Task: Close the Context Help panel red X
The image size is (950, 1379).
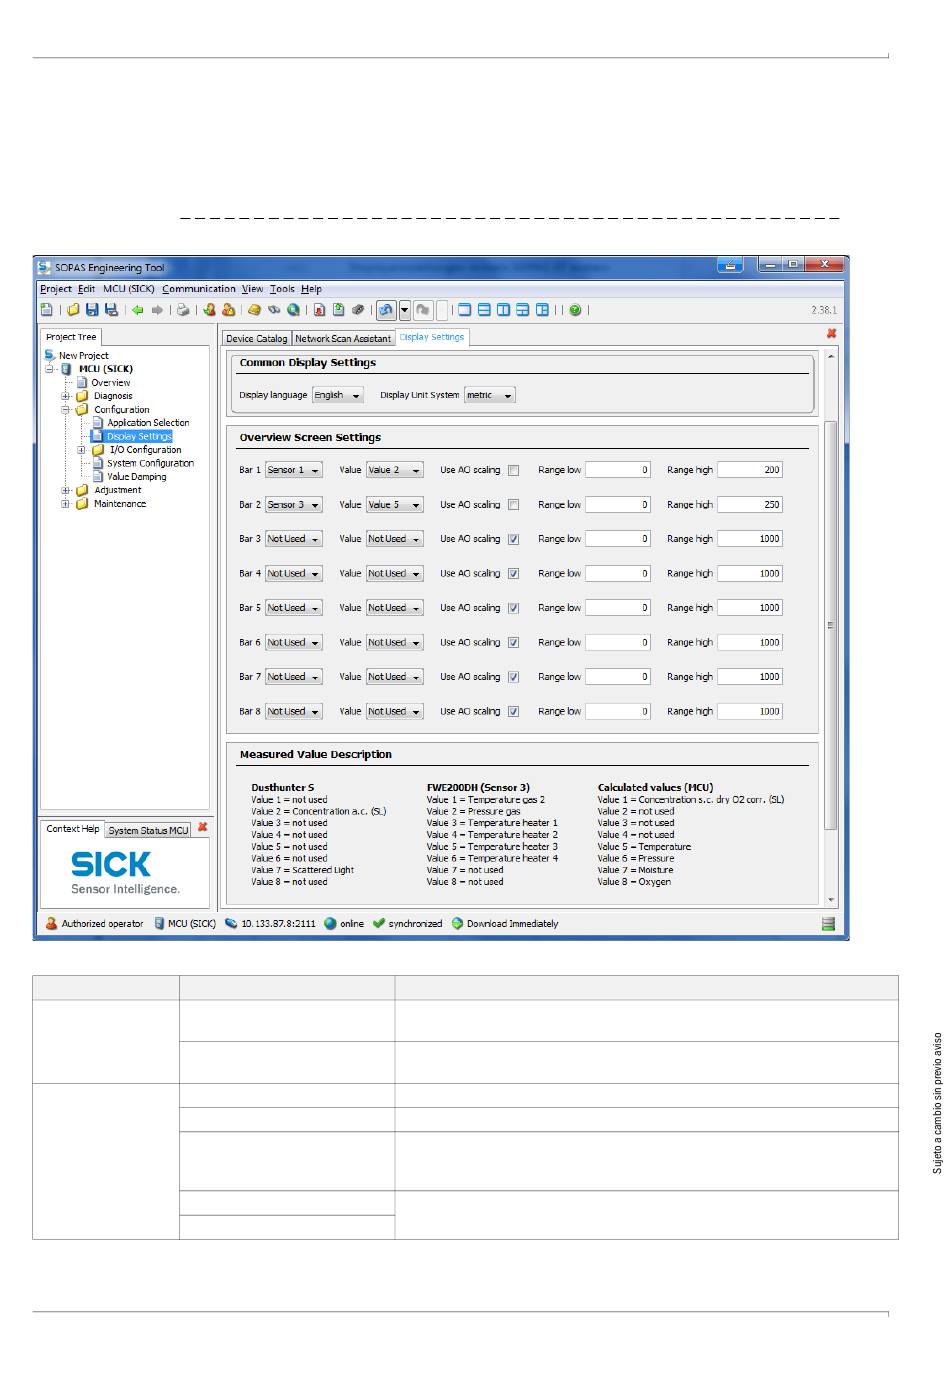Action: 202,827
